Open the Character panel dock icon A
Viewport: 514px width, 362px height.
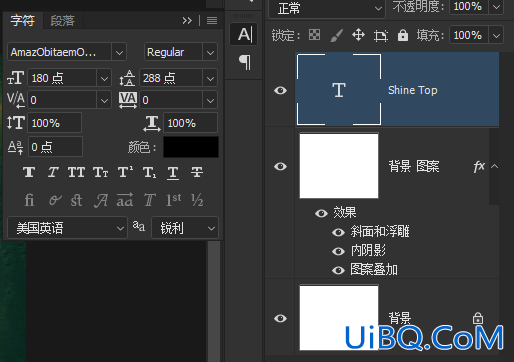click(244, 34)
